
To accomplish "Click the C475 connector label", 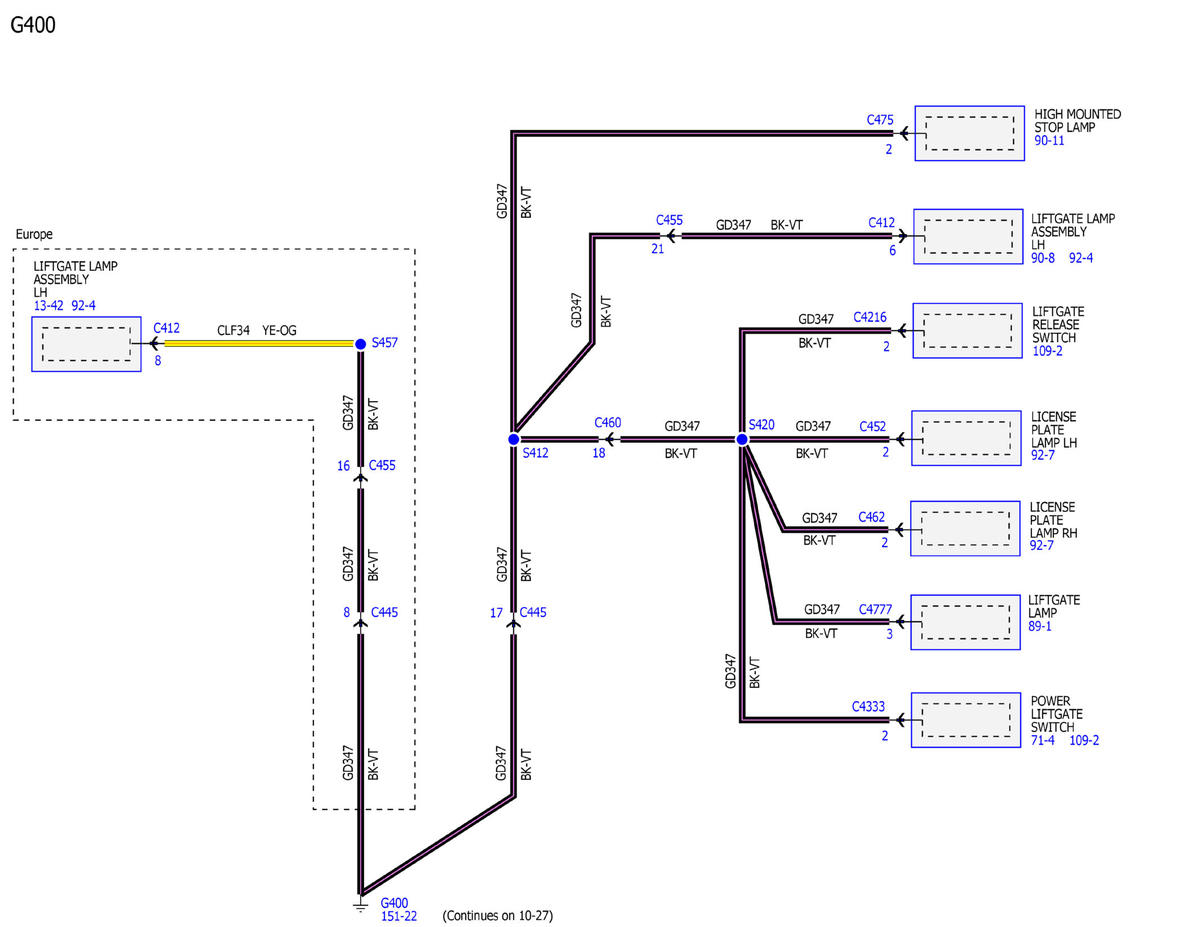I will pos(880,120).
